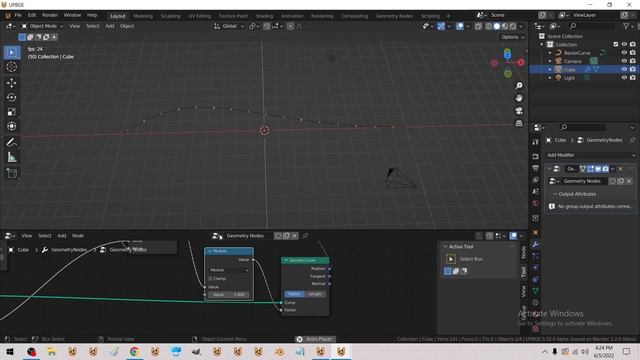Open the node editor Add menu
Image resolution: width=640 pixels, height=360 pixels.
pyautogui.click(x=62, y=236)
